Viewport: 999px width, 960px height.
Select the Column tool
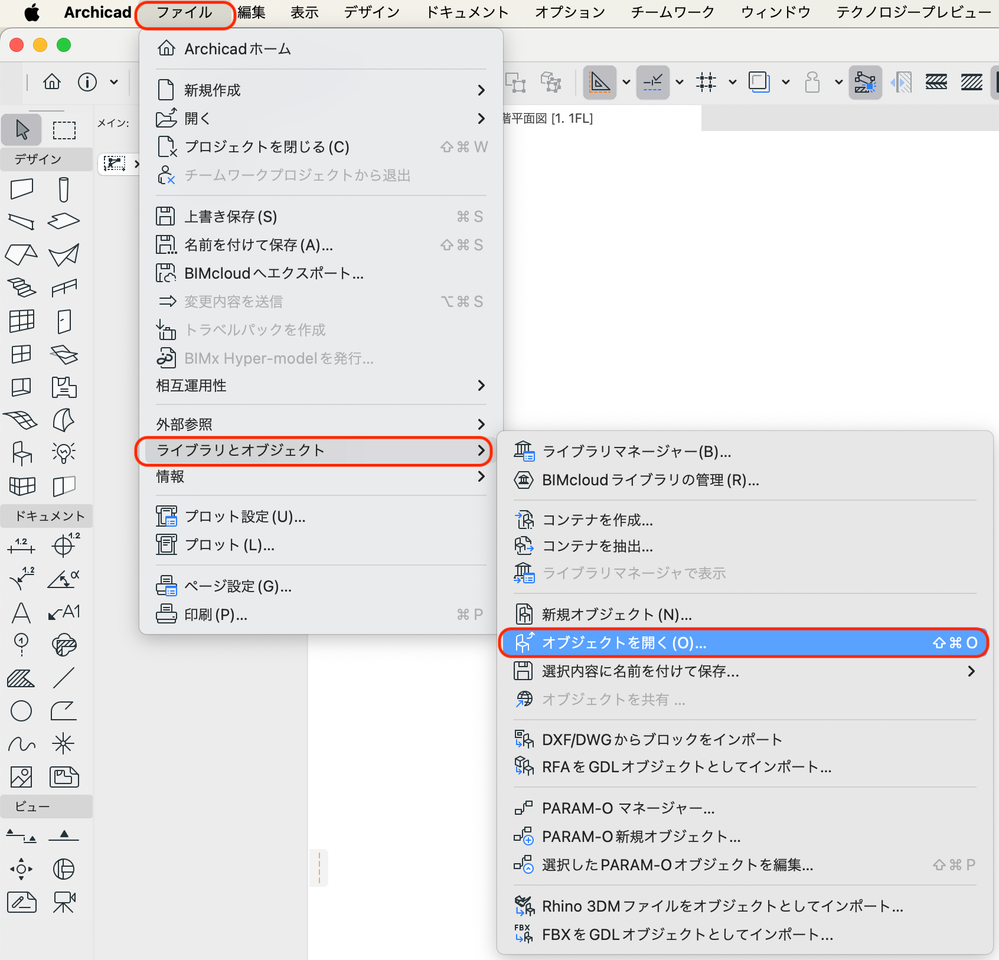(64, 189)
